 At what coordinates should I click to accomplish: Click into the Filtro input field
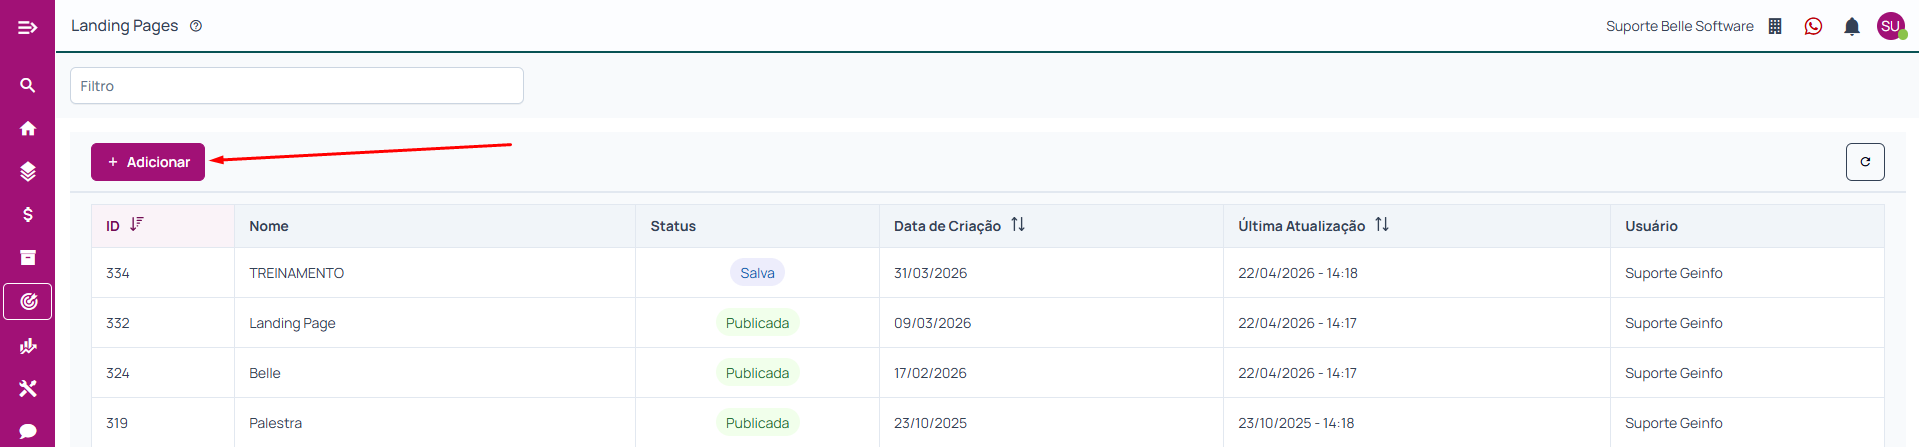pyautogui.click(x=296, y=86)
